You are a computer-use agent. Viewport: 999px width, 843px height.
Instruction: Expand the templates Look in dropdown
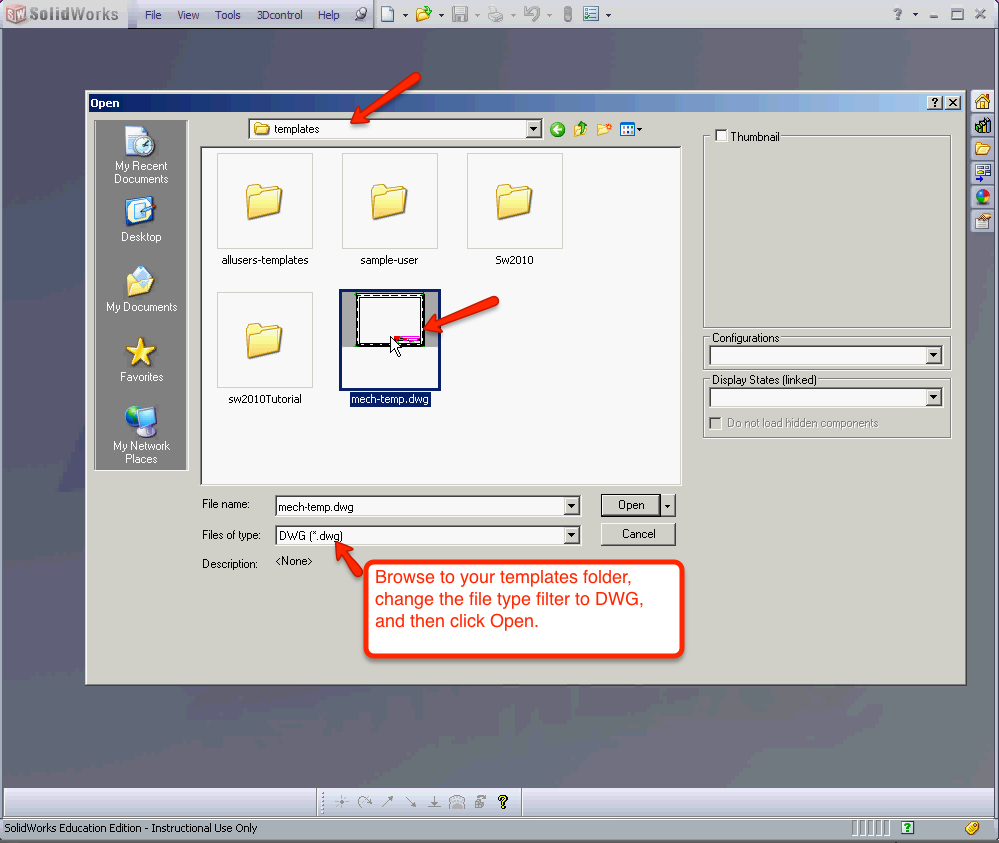click(x=534, y=129)
